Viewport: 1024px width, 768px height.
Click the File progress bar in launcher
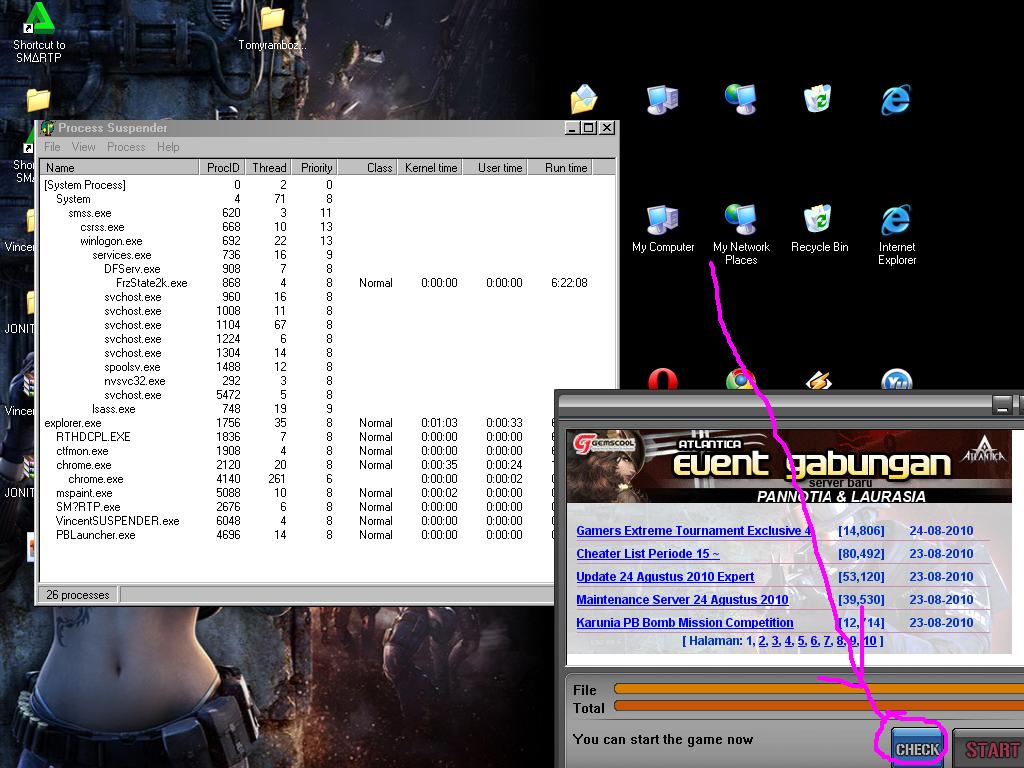coord(818,689)
